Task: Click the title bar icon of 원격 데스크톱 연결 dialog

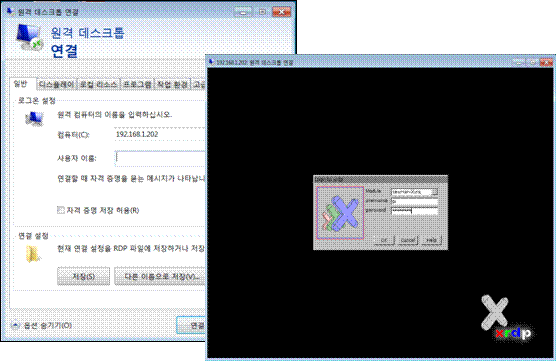Action: click(11, 11)
